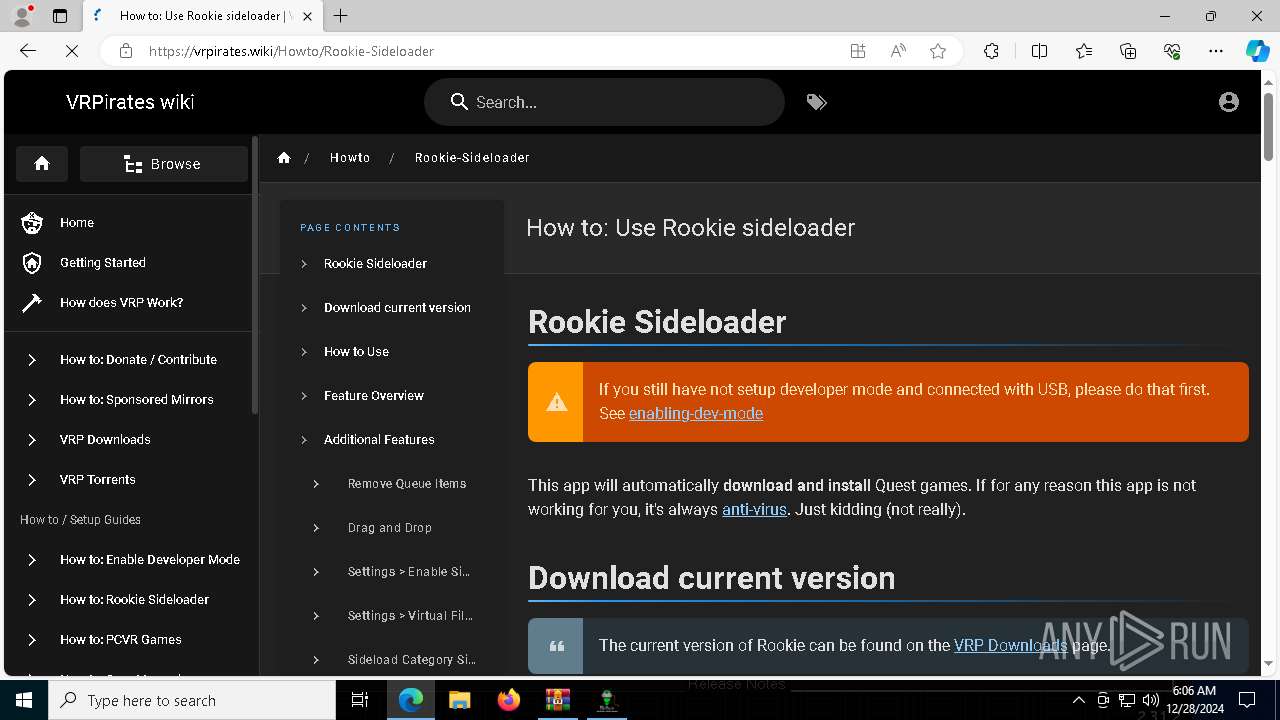The image size is (1280, 720).
Task: Open the app available install icon
Action: (858, 51)
